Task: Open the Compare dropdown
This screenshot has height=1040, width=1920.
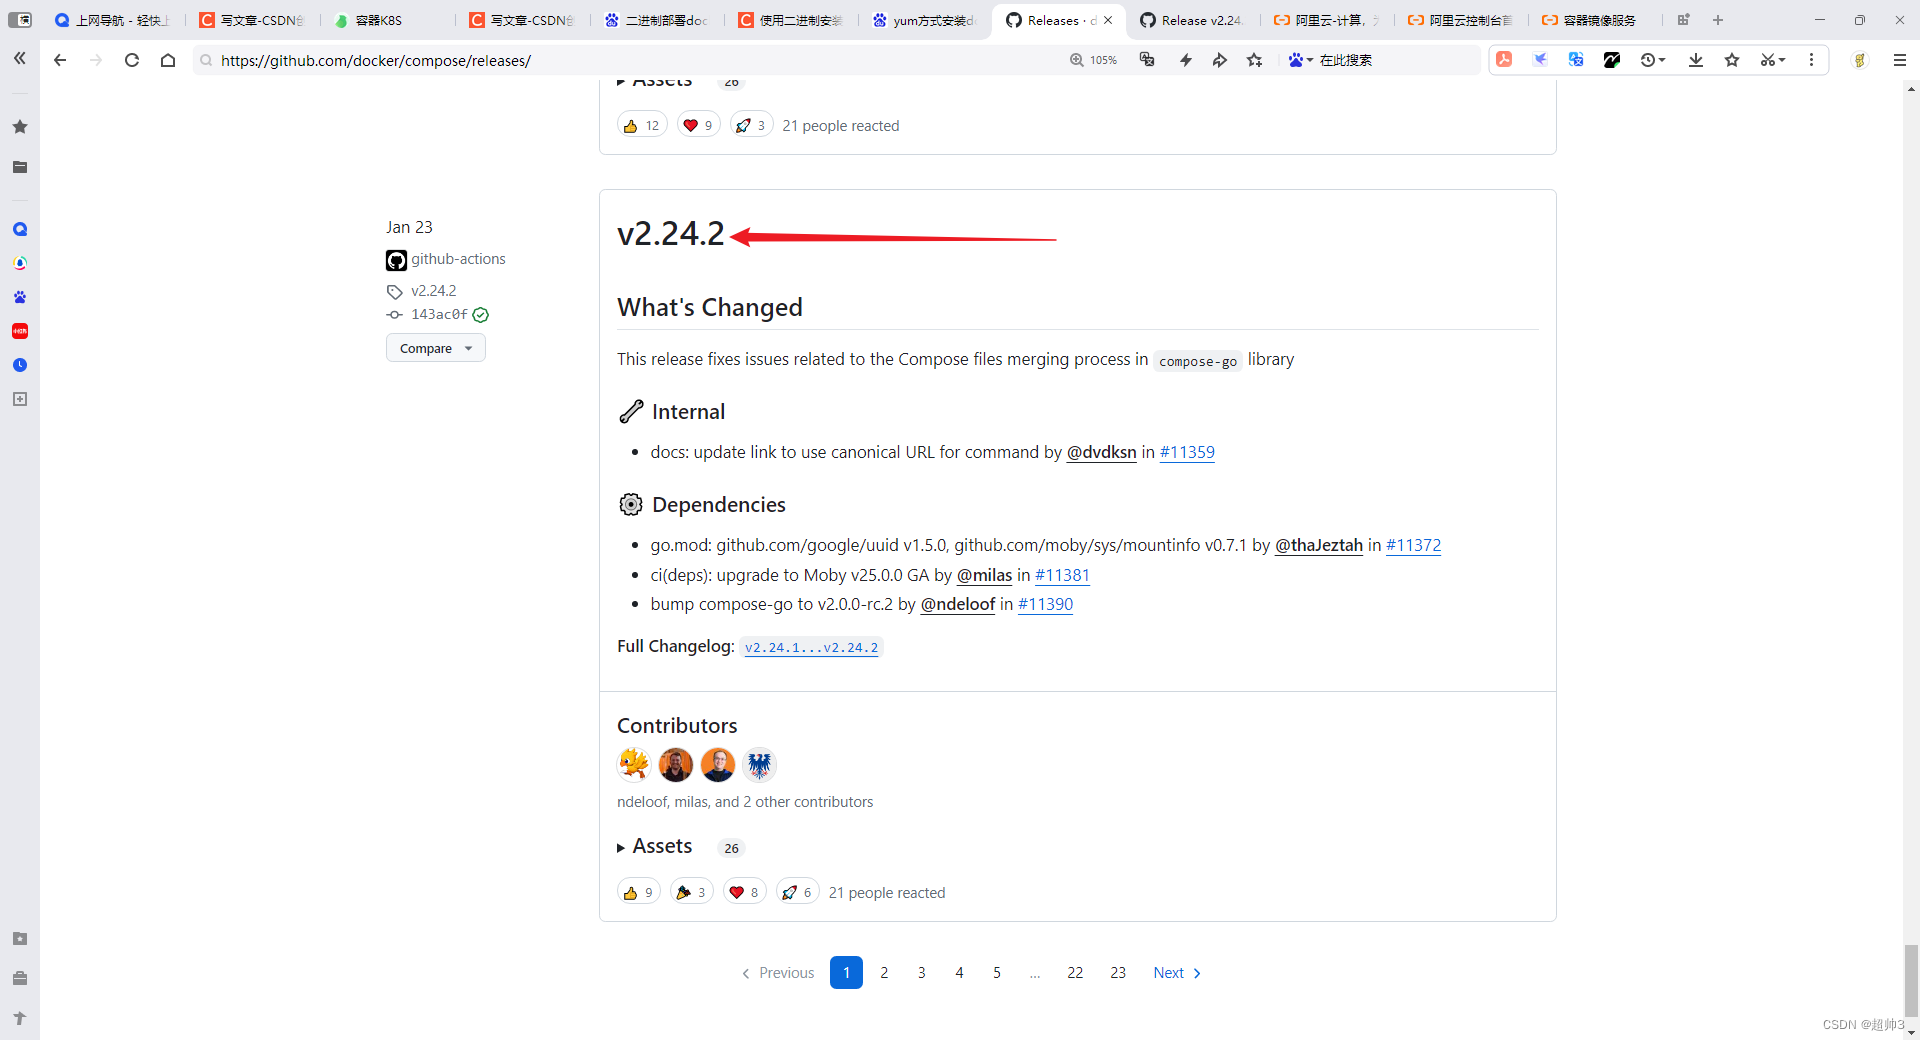Action: coord(435,348)
